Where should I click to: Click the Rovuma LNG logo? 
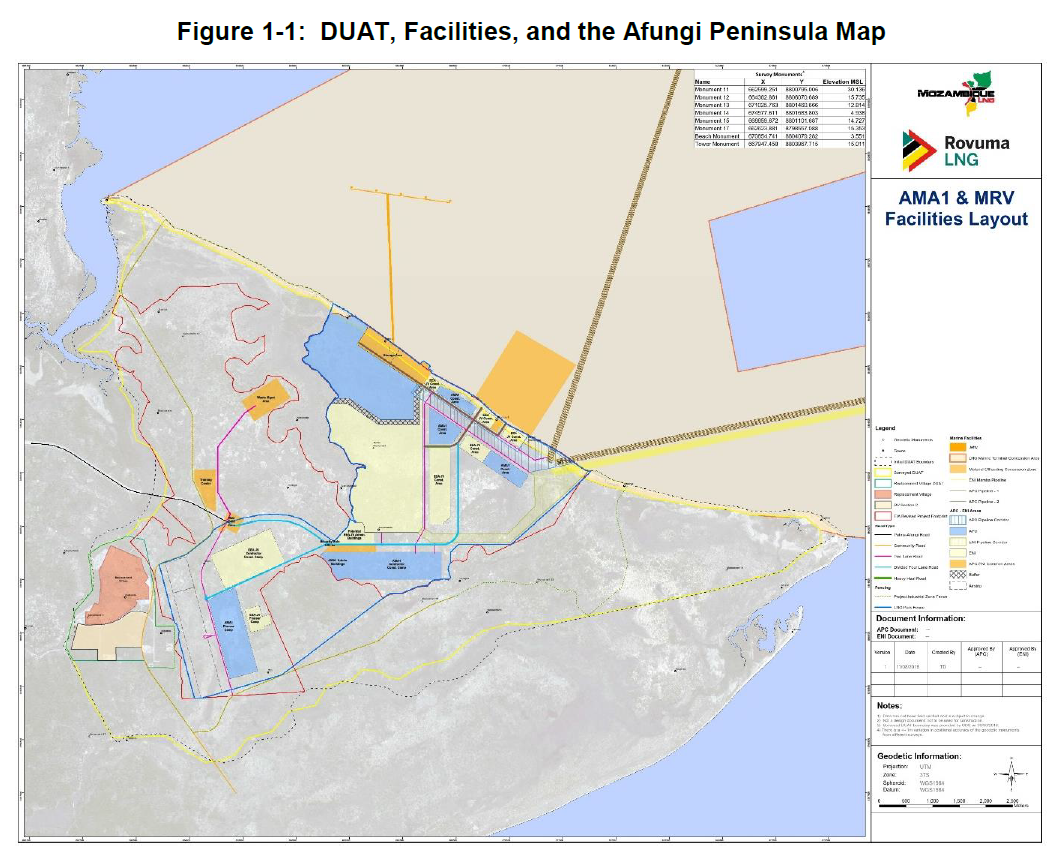pyautogui.click(x=957, y=148)
